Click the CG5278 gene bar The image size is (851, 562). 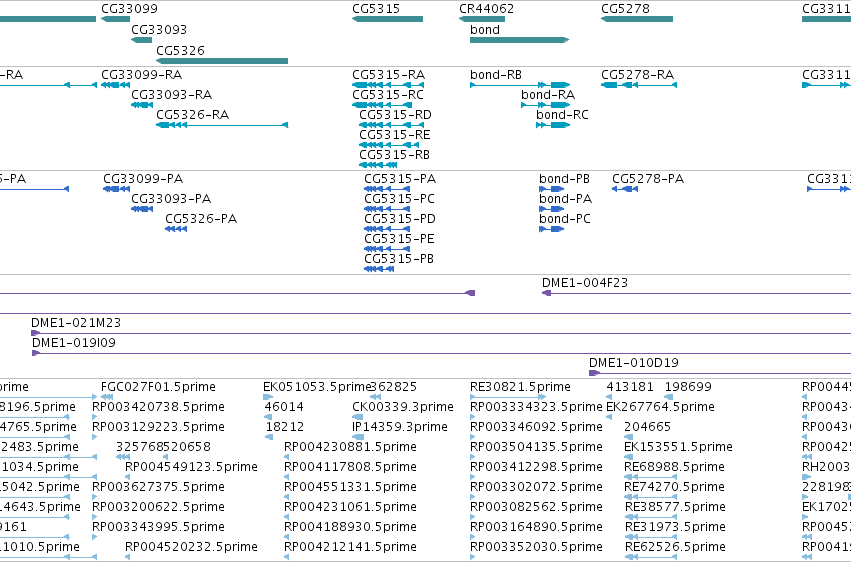click(637, 19)
